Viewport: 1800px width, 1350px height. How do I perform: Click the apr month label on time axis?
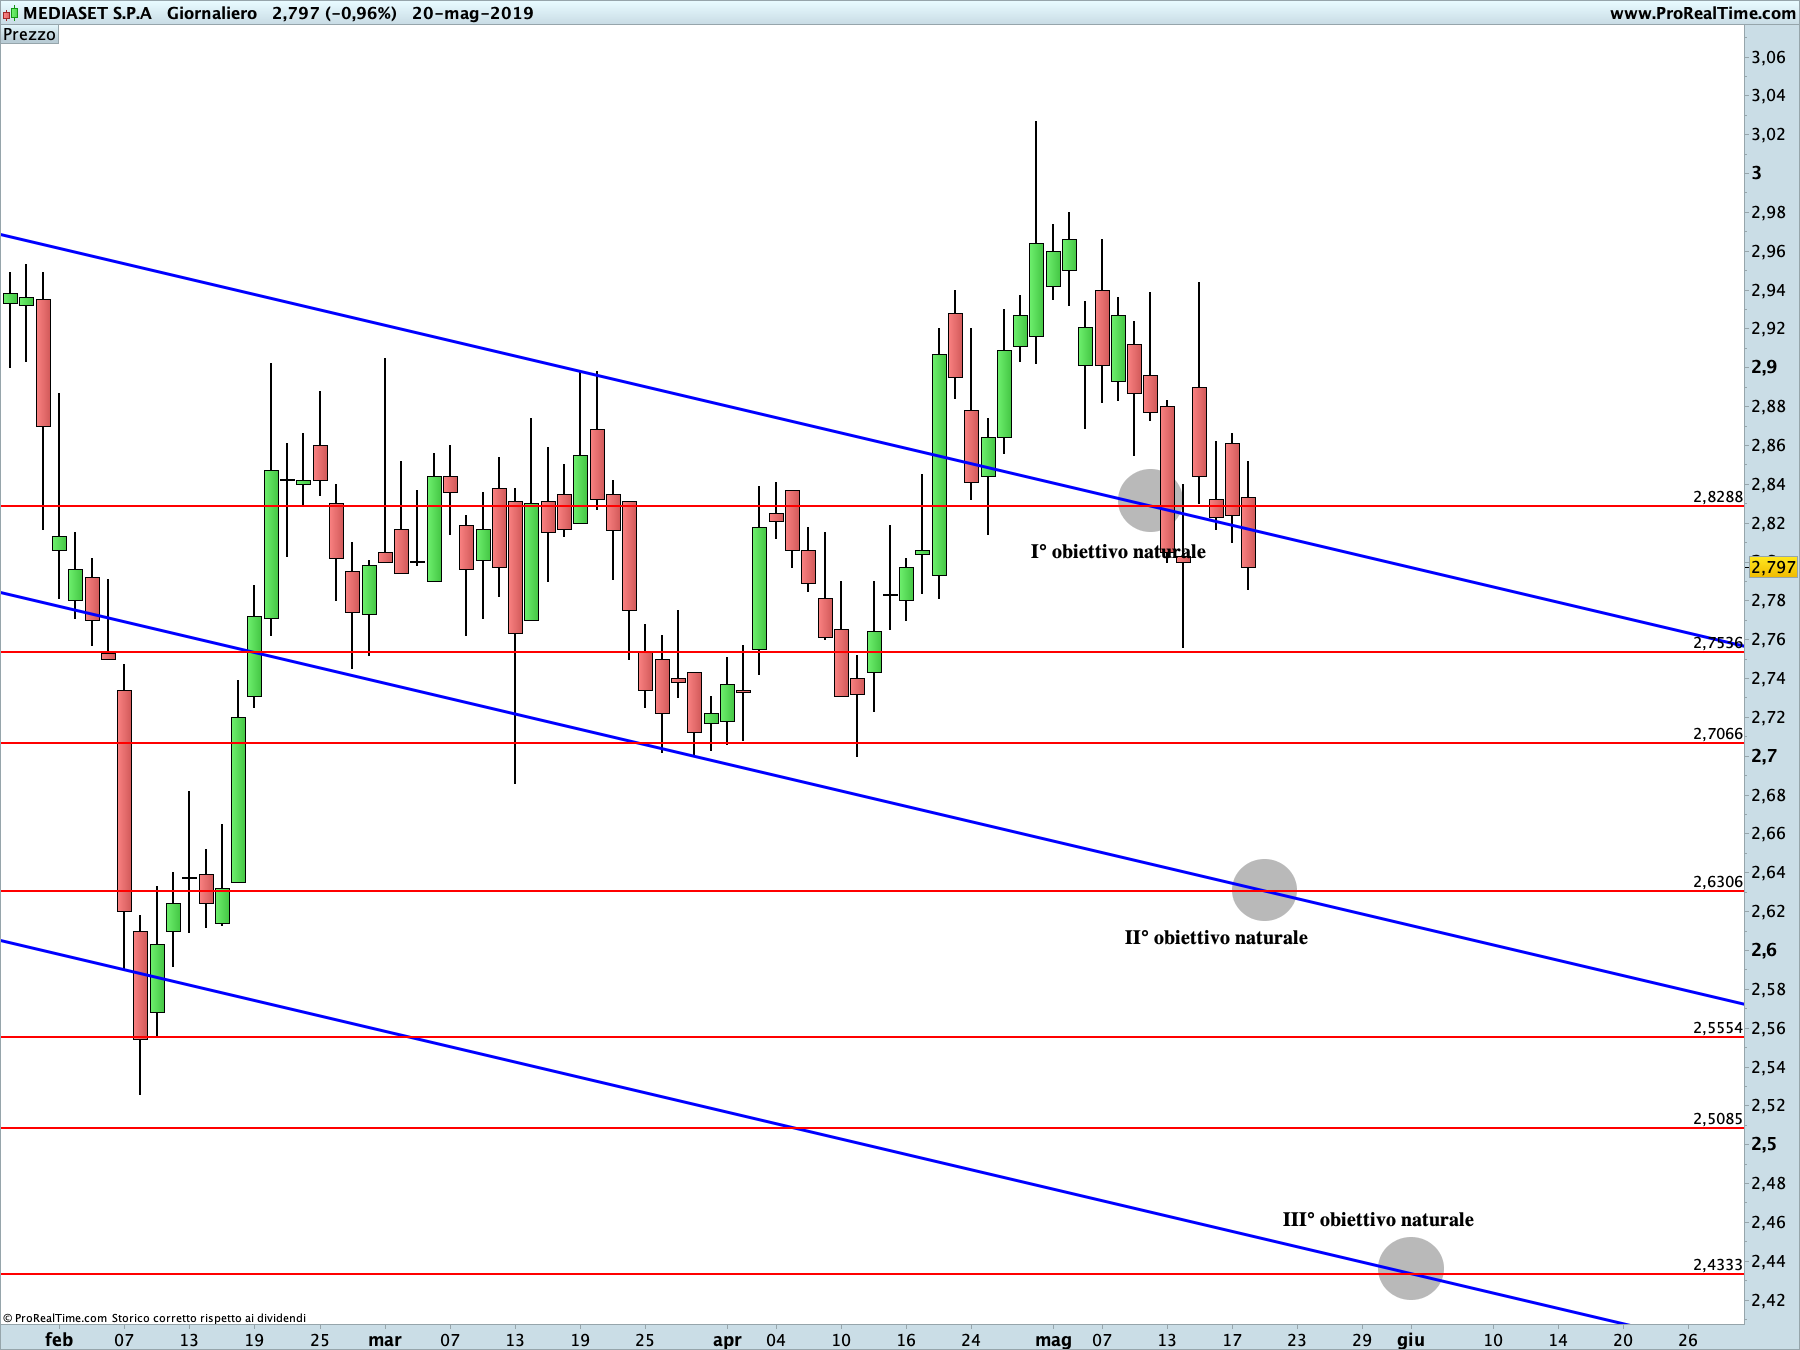click(x=727, y=1339)
